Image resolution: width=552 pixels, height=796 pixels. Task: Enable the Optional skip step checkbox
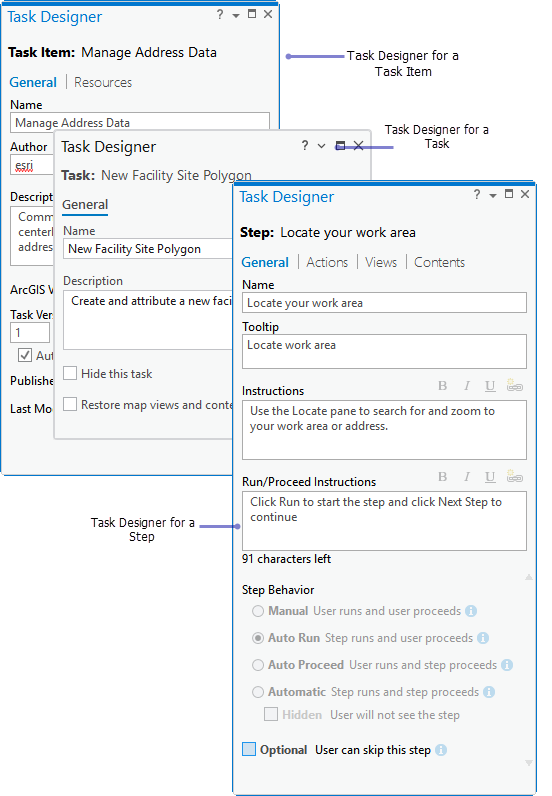pyautogui.click(x=249, y=749)
